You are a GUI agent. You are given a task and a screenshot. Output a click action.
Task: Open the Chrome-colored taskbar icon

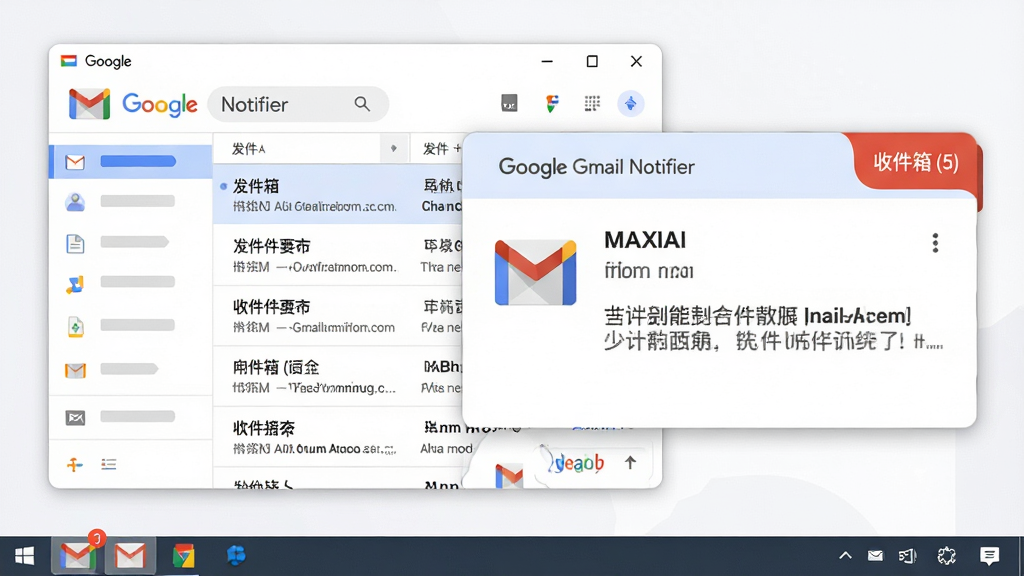(x=184, y=556)
